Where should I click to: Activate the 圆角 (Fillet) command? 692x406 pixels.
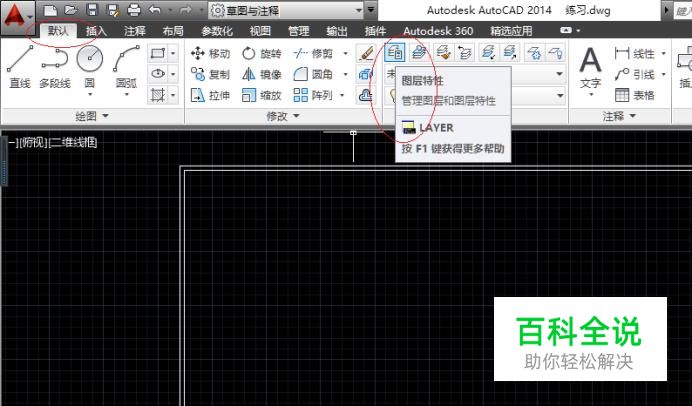(x=313, y=74)
